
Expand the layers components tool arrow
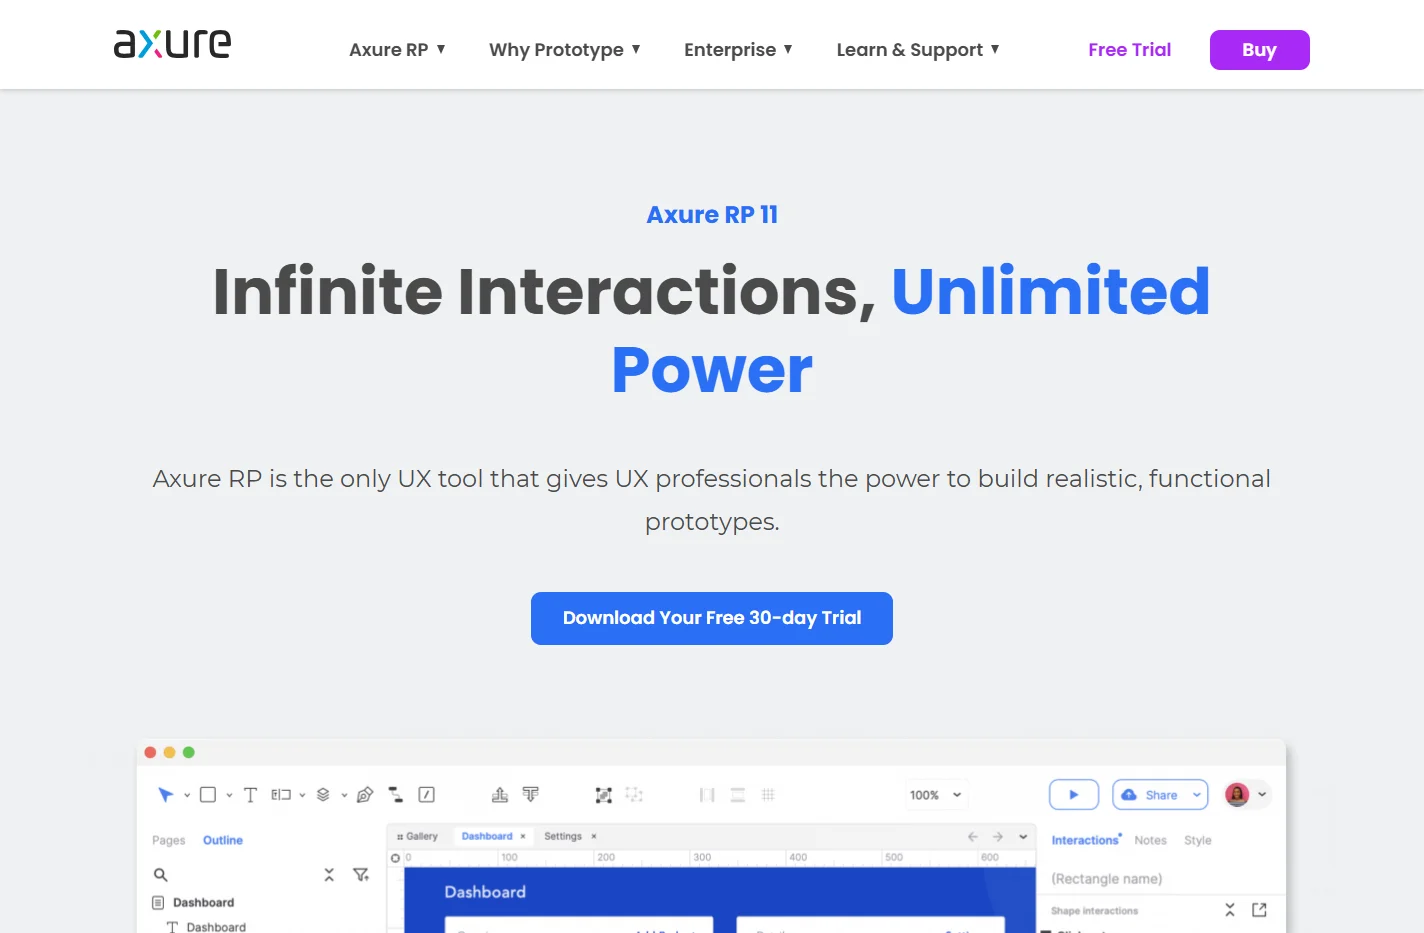344,796
